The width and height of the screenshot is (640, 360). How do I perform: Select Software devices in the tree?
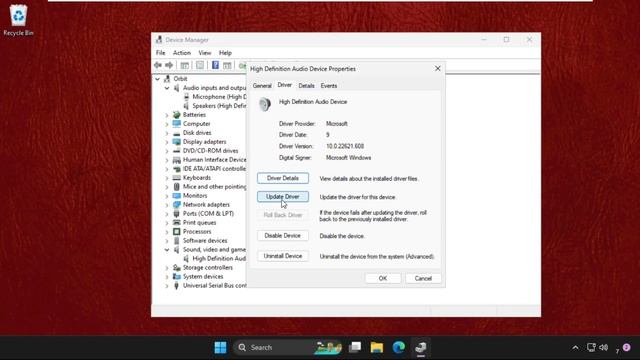tap(205, 240)
